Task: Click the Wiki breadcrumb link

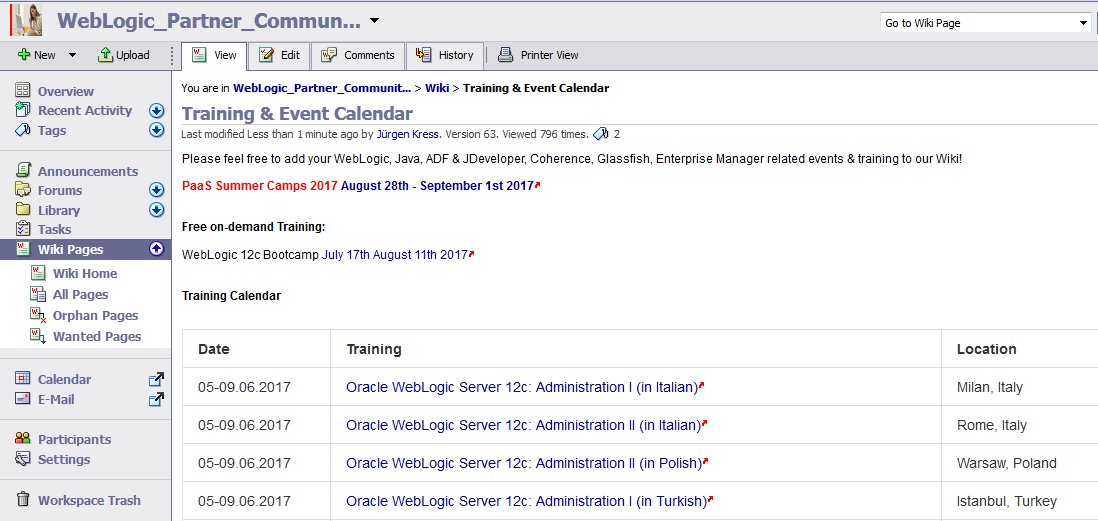Action: pos(437,88)
